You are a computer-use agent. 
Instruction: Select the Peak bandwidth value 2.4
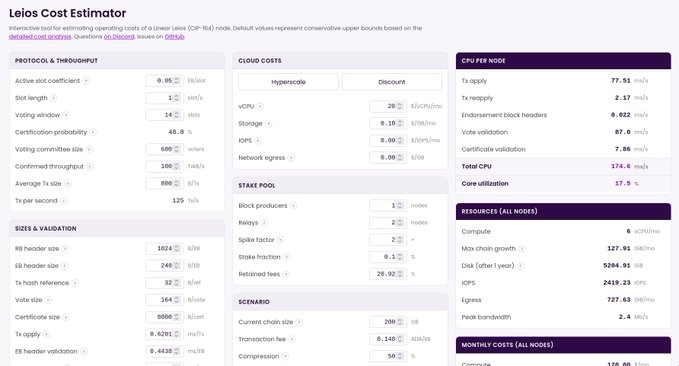625,317
